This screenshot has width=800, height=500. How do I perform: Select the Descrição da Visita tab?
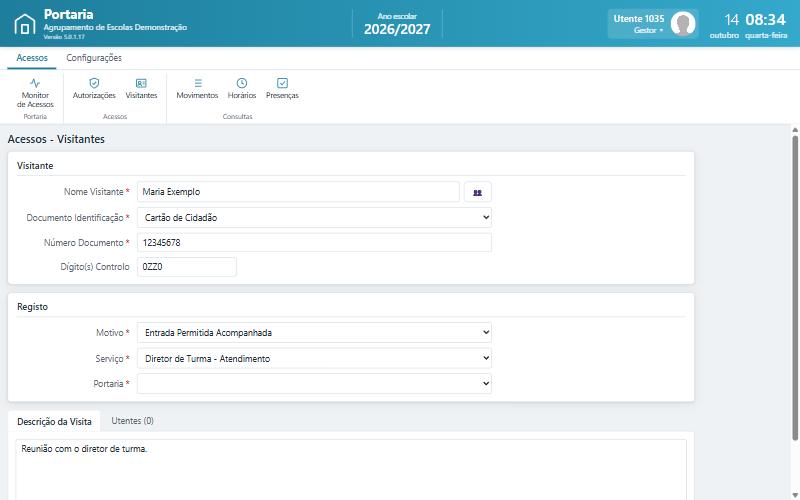[x=54, y=421]
